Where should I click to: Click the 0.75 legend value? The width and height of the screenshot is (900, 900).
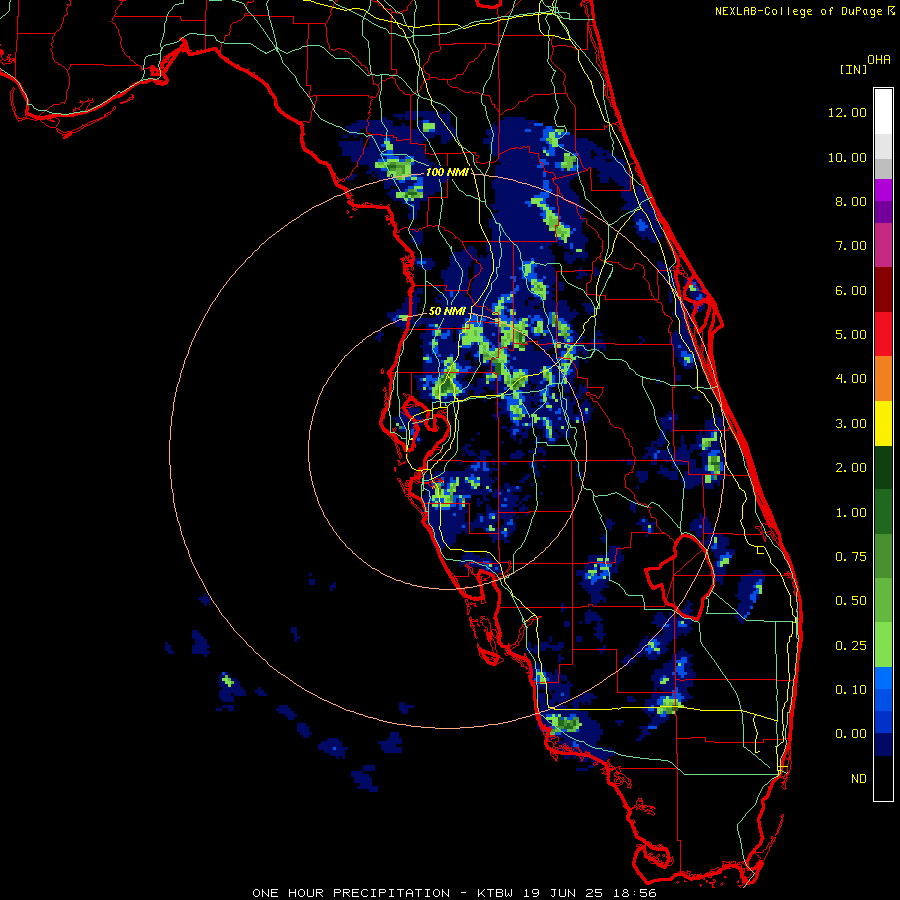pos(851,557)
